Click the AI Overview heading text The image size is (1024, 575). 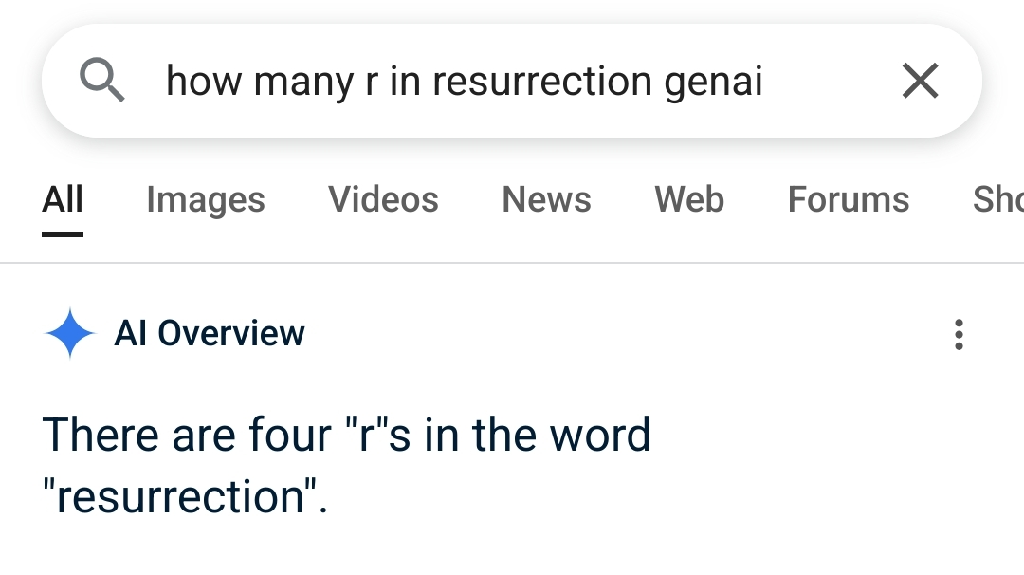[210, 333]
